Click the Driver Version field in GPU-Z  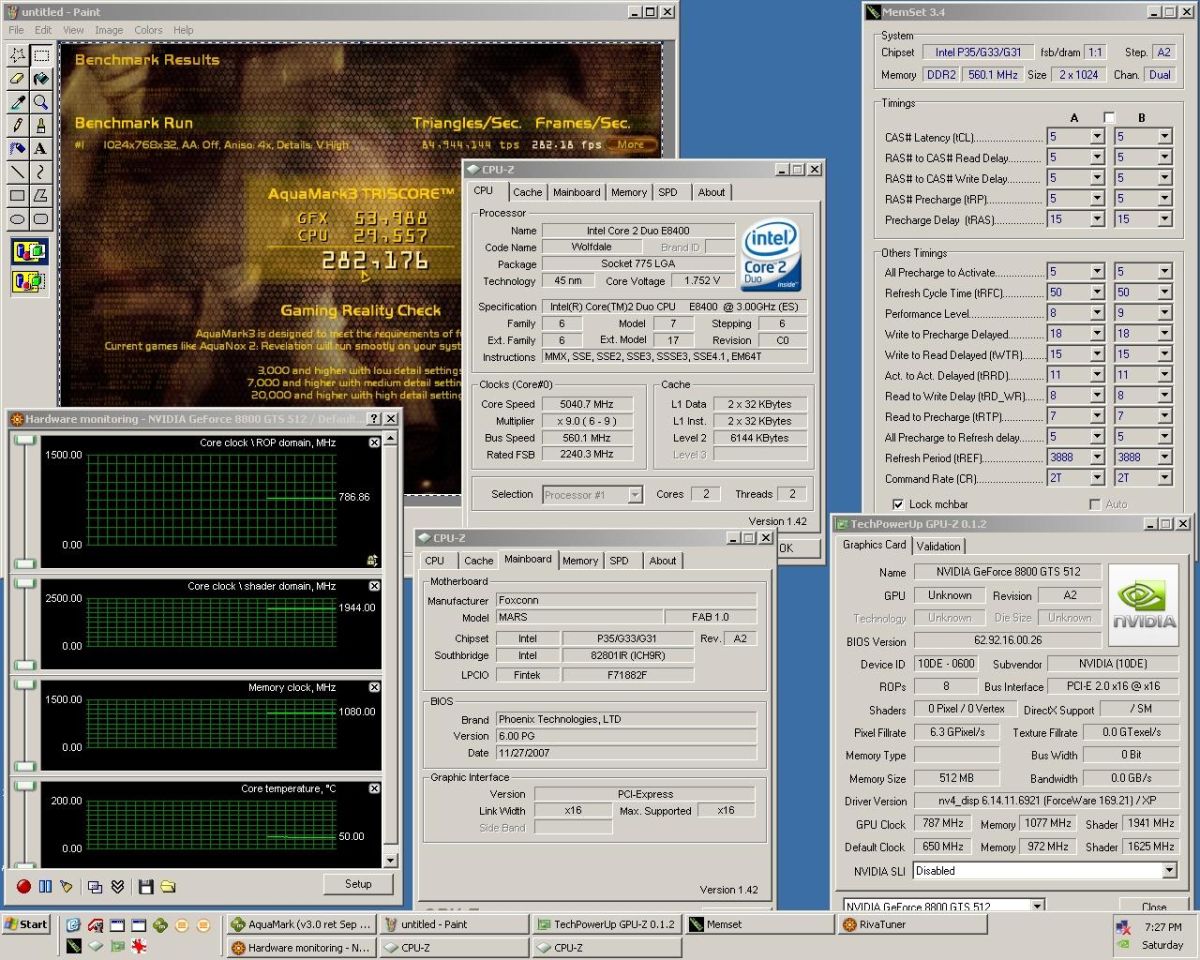click(x=1046, y=801)
